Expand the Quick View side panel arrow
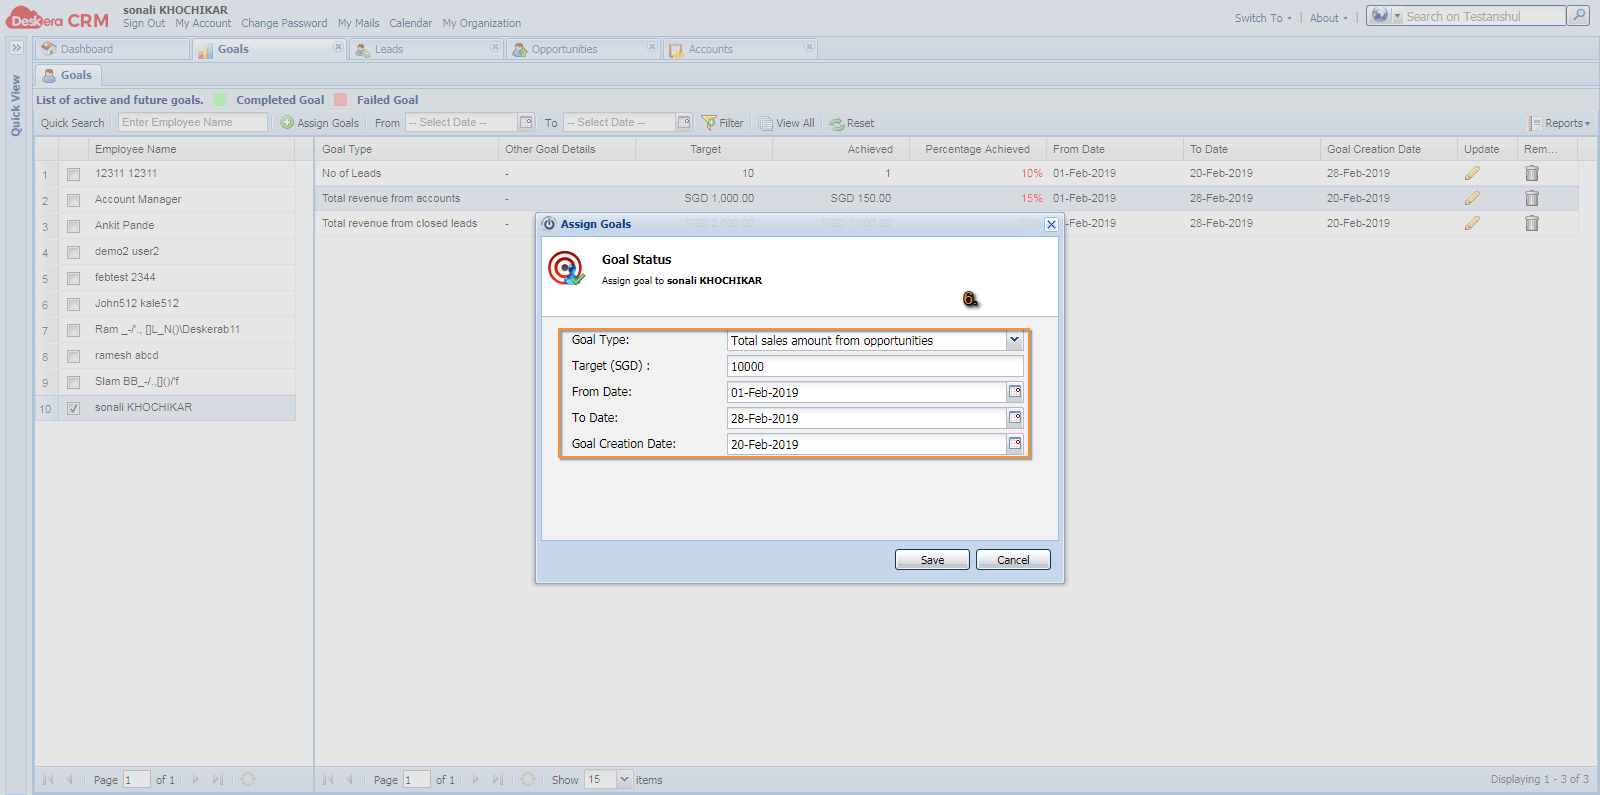Viewport: 1600px width, 795px height. coord(16,48)
